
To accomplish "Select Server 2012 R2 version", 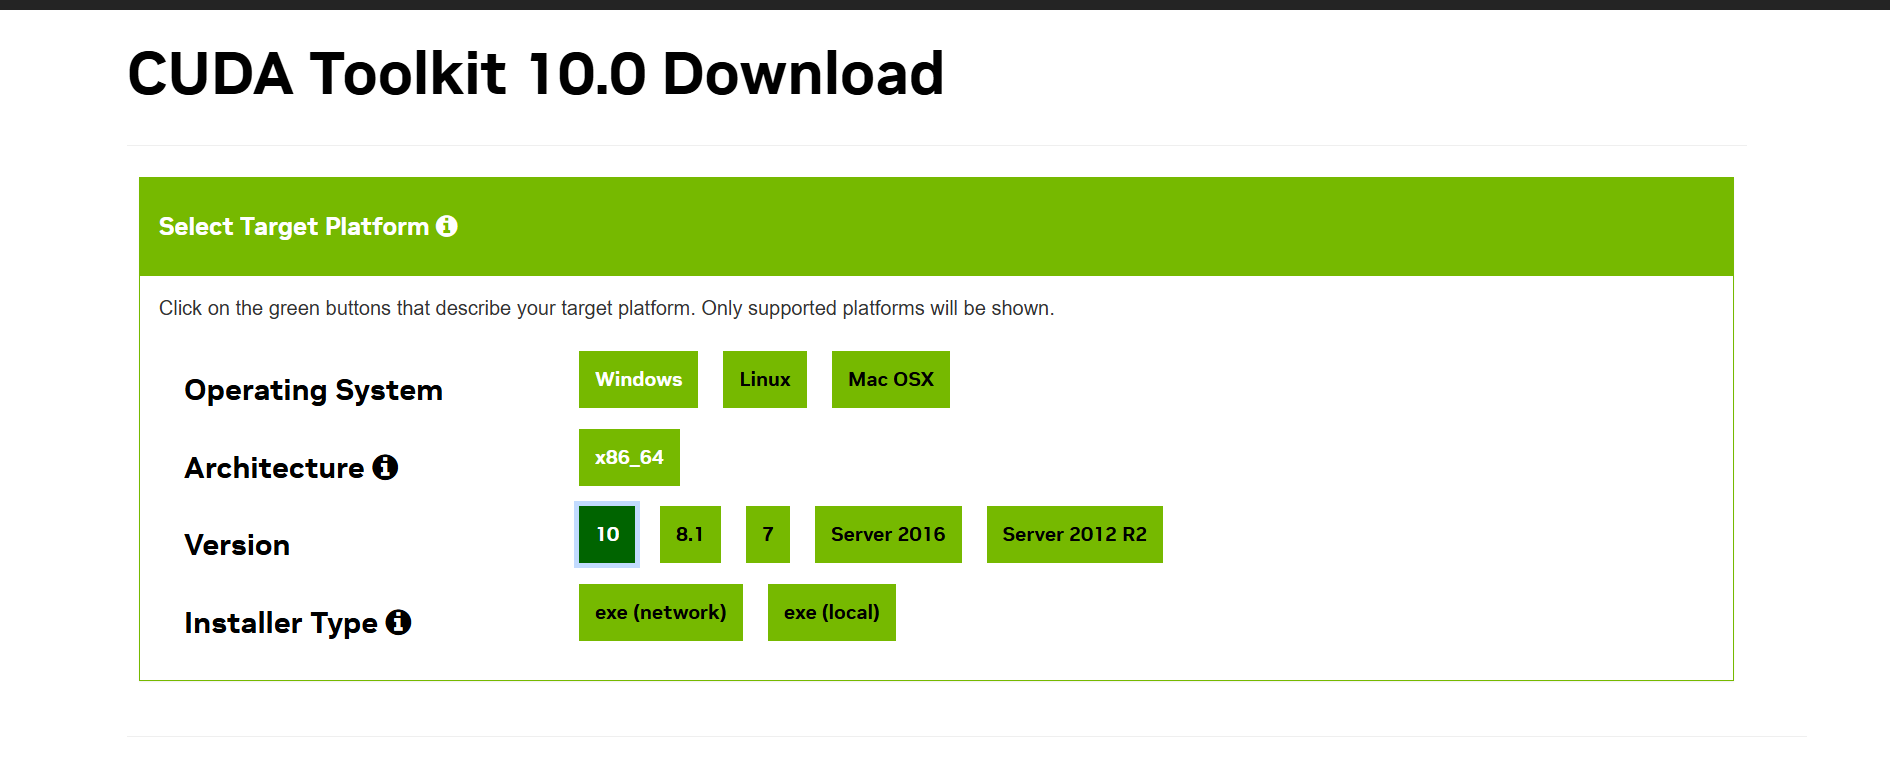I will pyautogui.click(x=1075, y=534).
